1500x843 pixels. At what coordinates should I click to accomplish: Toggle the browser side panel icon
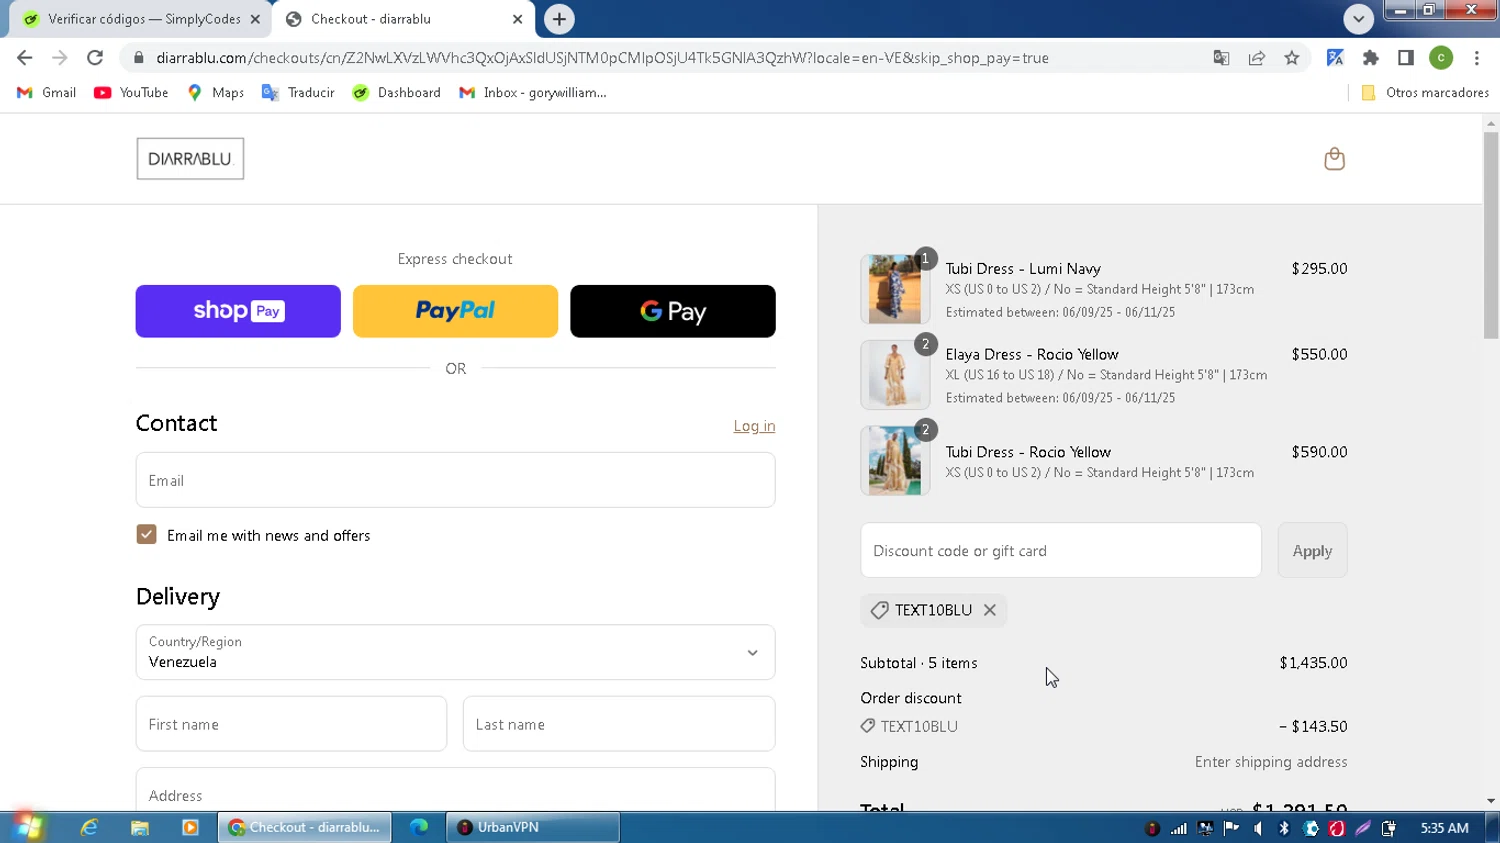[x=1406, y=58]
